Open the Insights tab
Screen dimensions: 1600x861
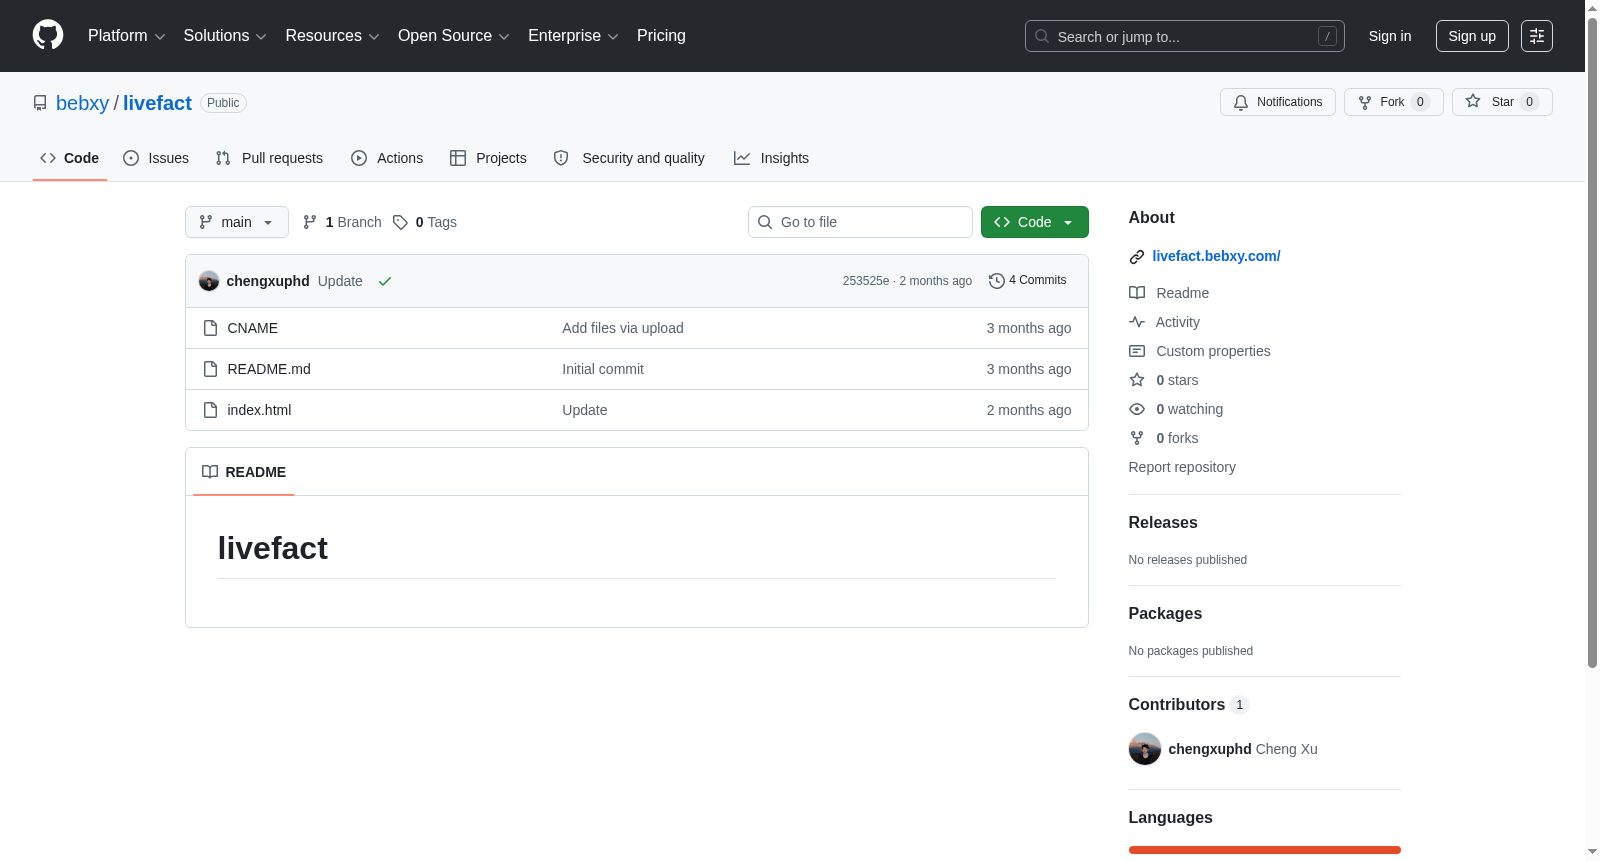(x=771, y=158)
